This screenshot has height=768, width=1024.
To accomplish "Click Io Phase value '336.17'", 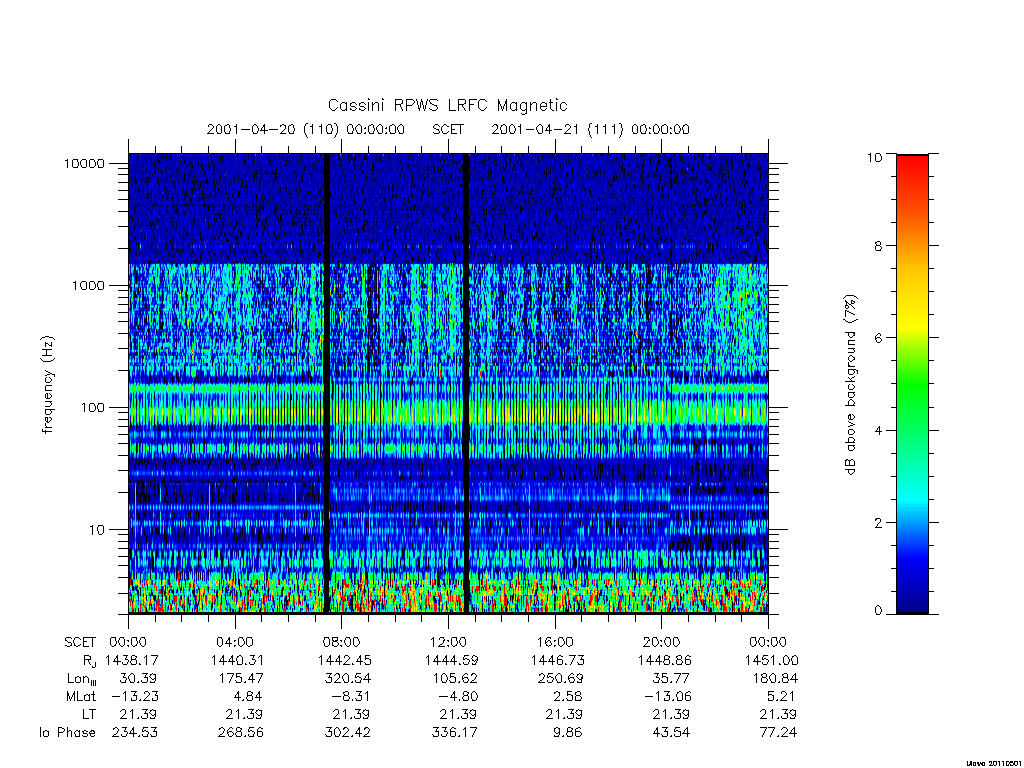I will tap(455, 733).
